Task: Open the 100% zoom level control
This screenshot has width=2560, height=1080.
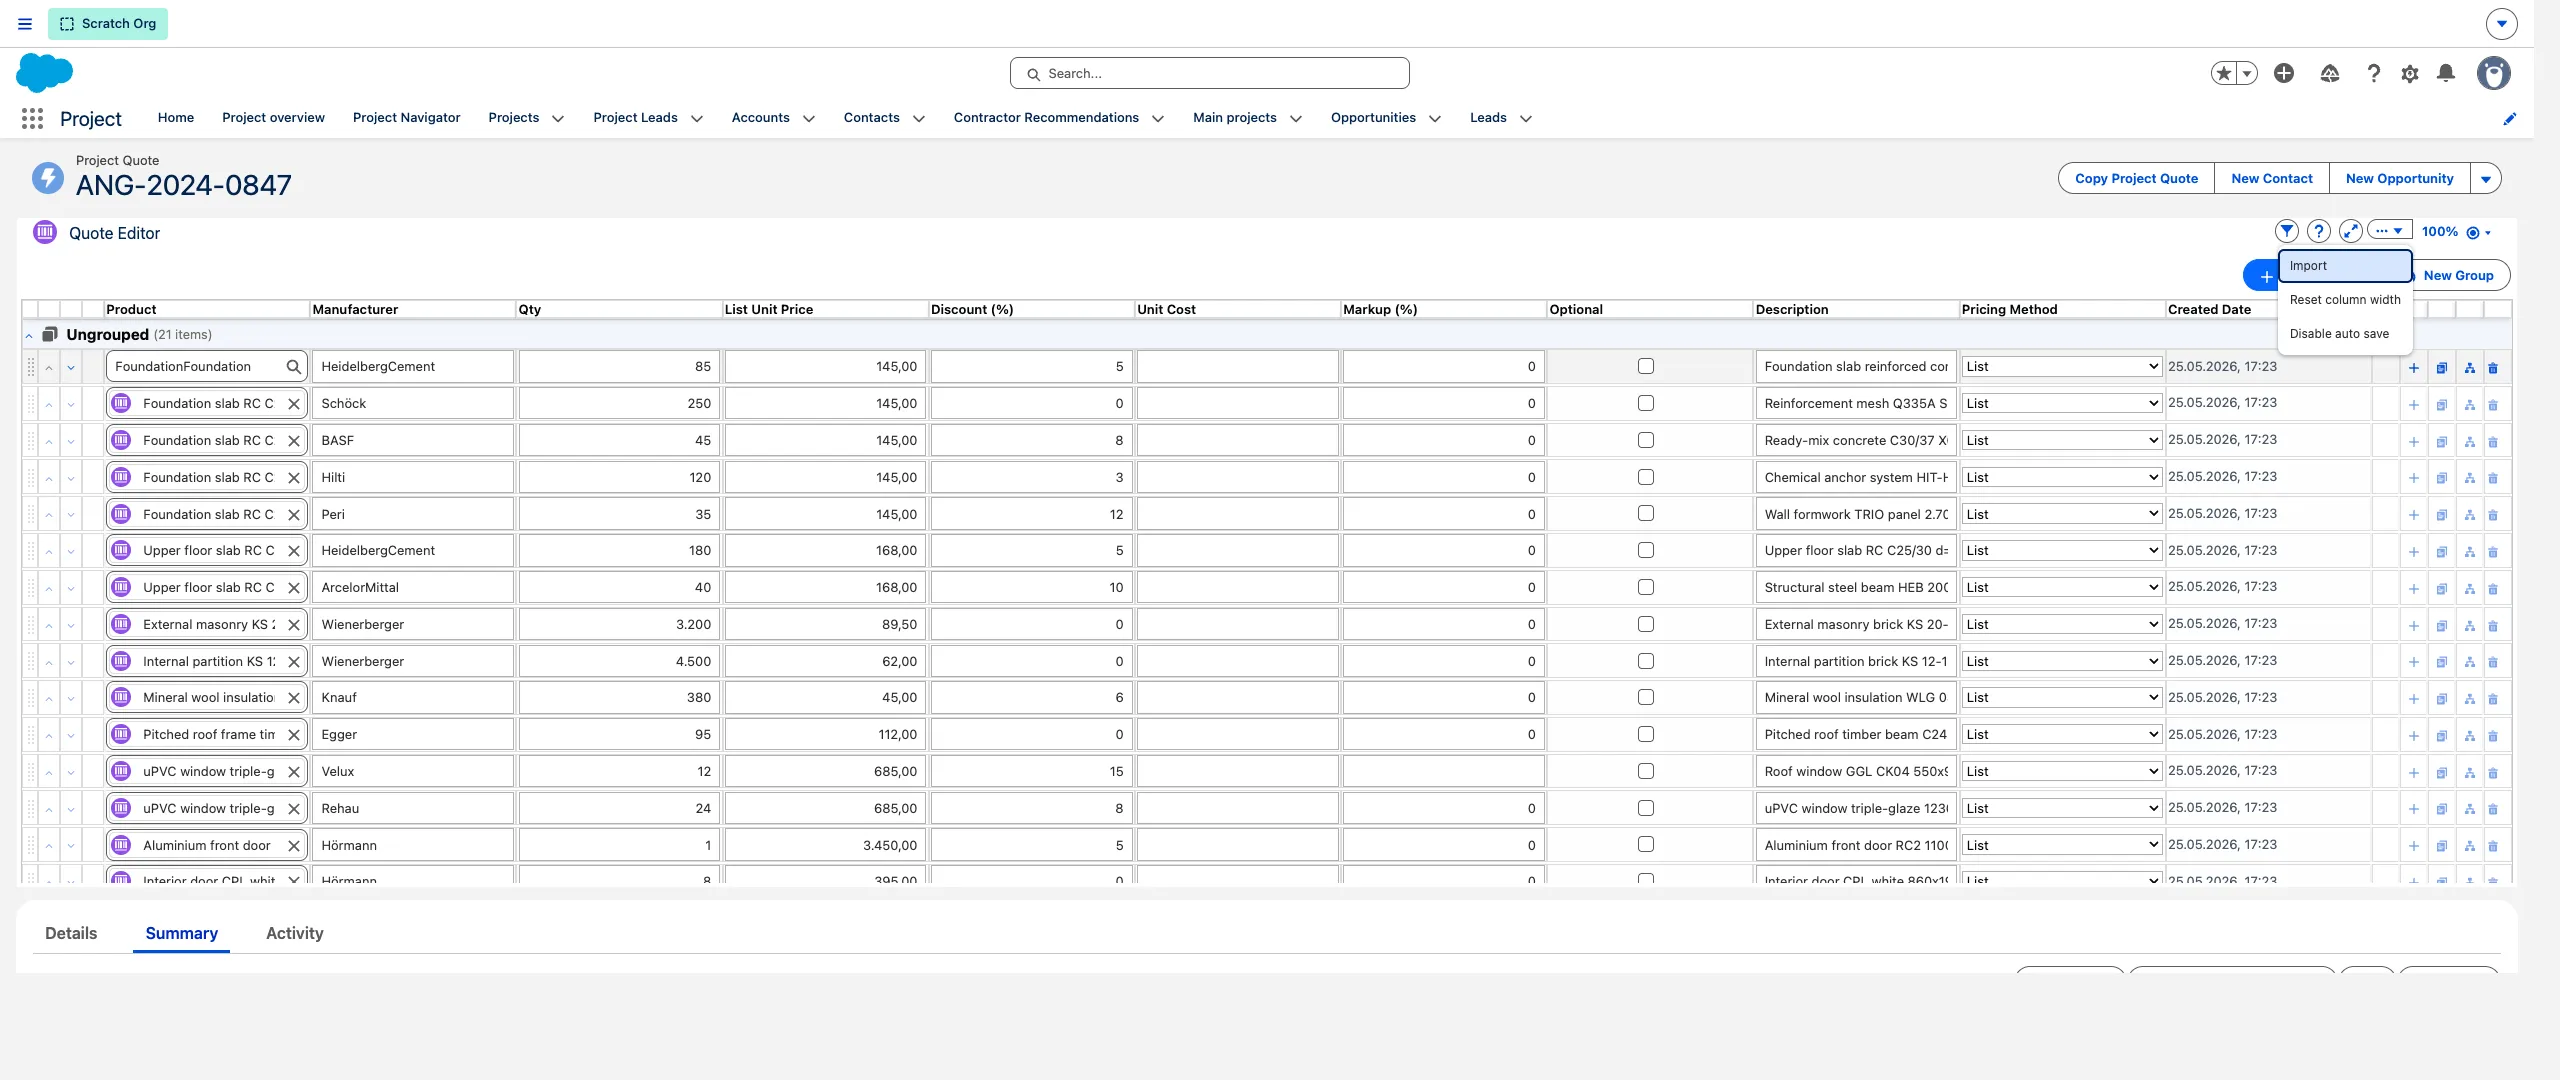Action: click(x=2454, y=232)
